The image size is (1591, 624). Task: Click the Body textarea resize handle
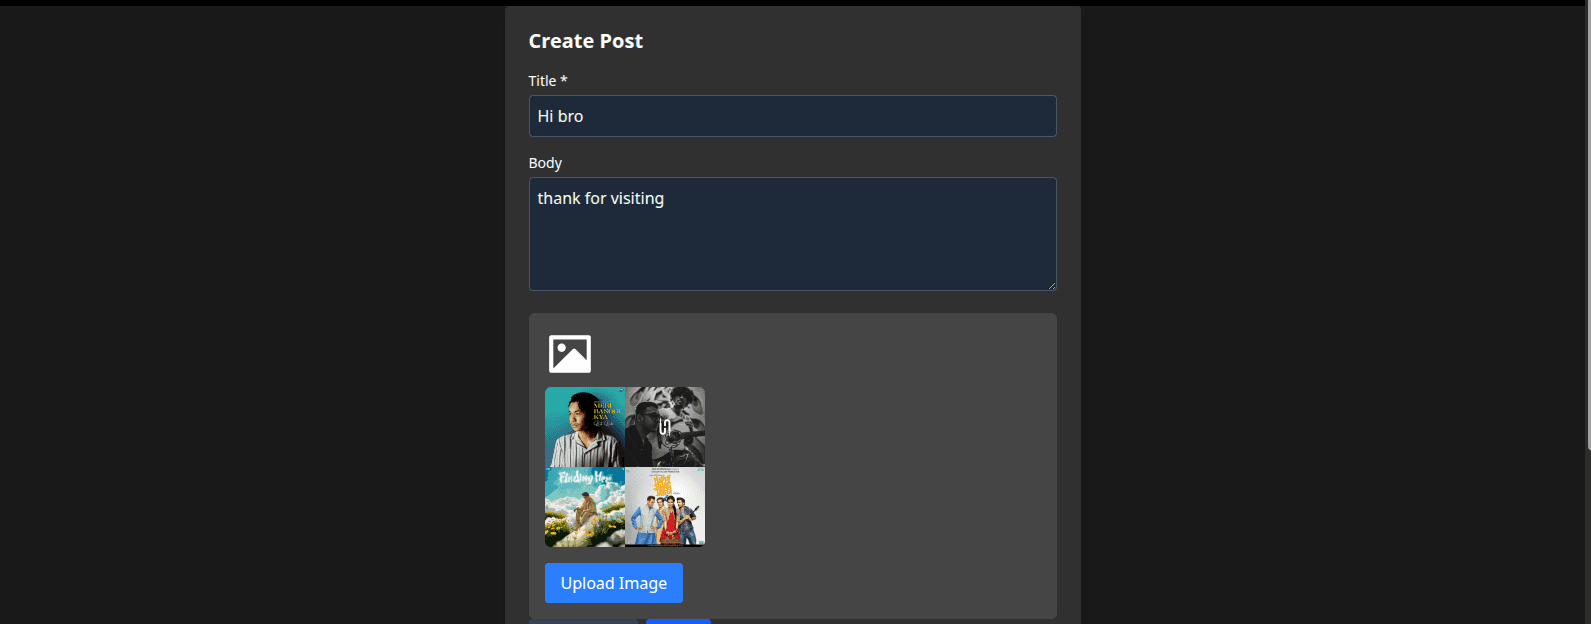coord(1050,285)
